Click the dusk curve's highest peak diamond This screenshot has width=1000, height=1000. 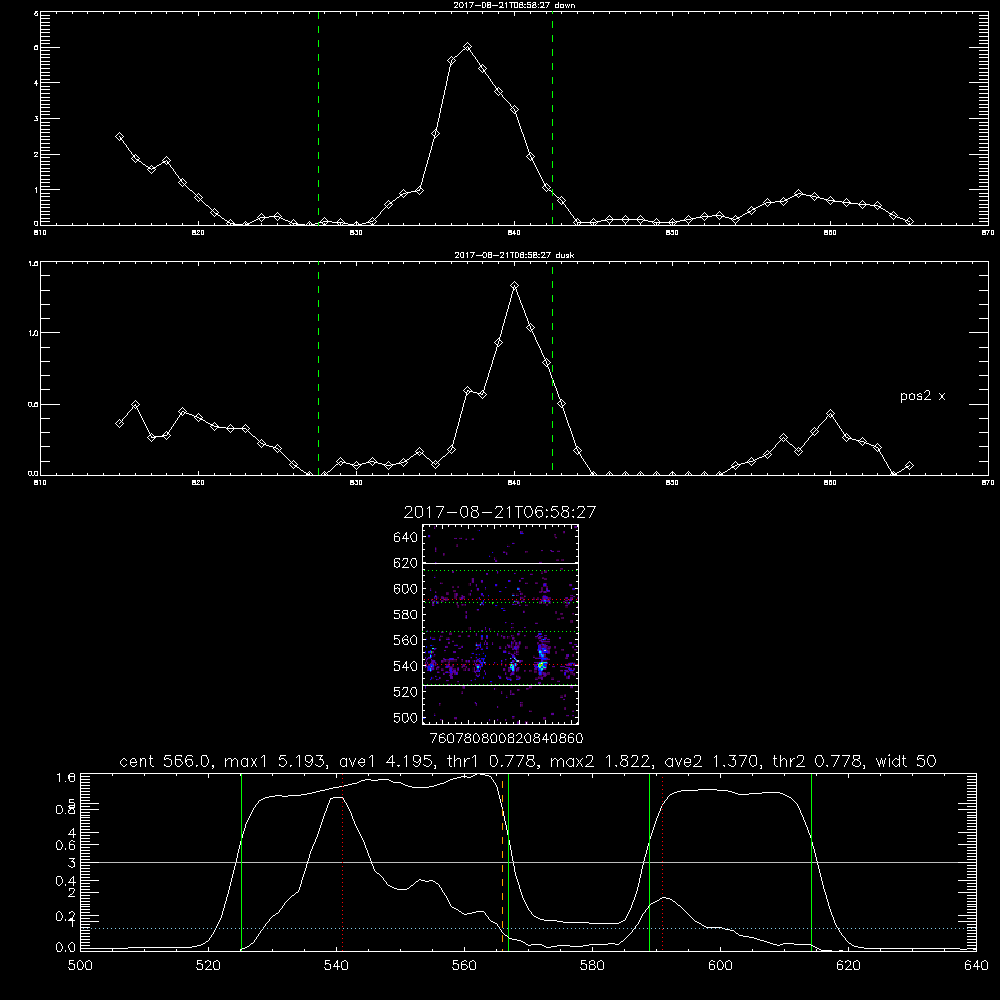tap(515, 286)
